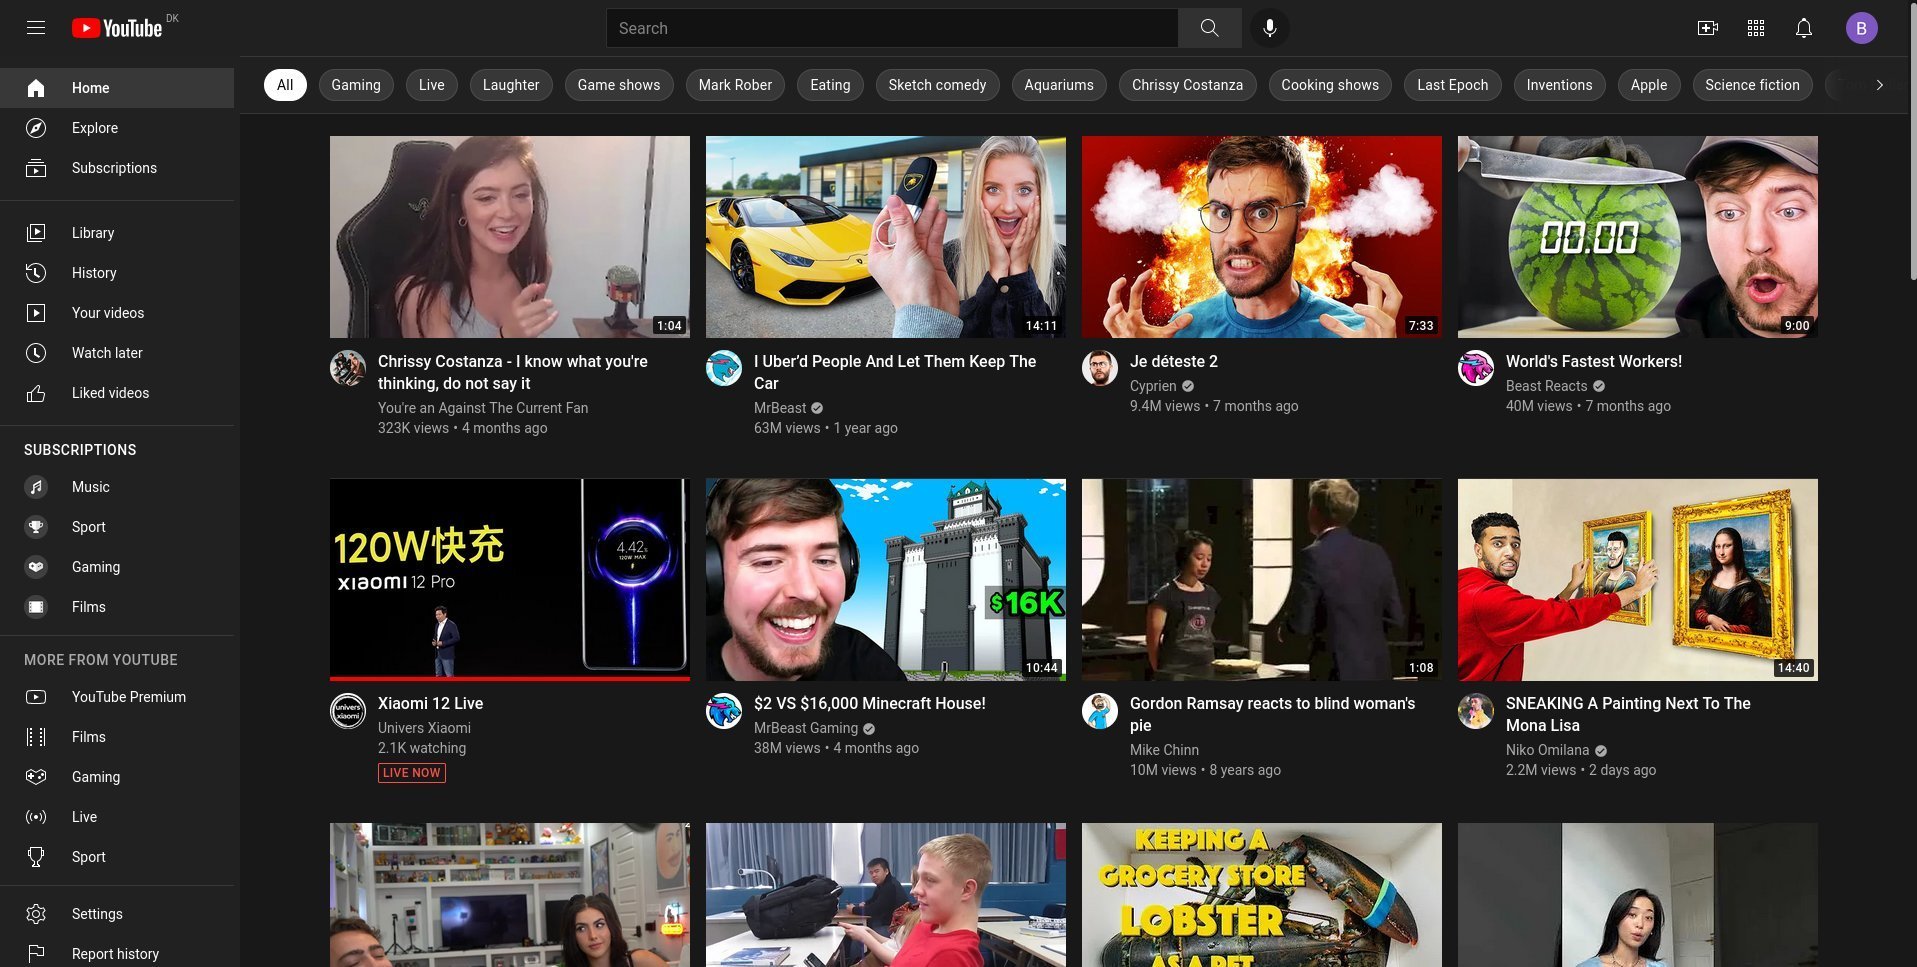
Task: Click the LIVE NOW badge
Action: click(x=412, y=772)
